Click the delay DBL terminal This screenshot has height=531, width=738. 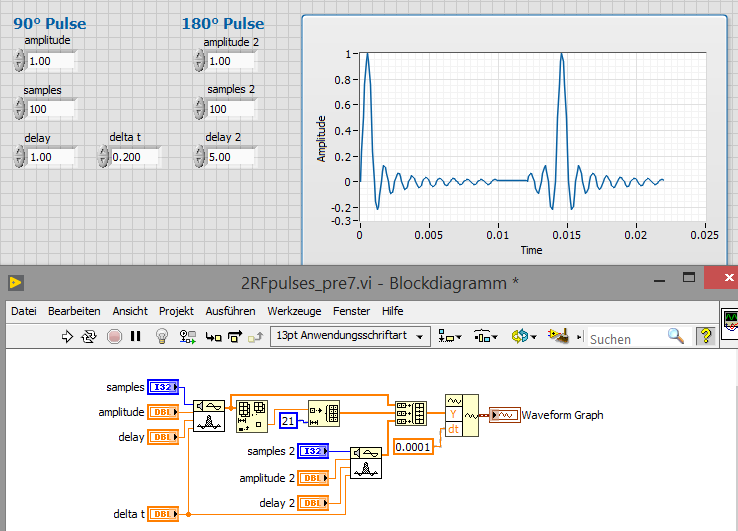click(163, 437)
